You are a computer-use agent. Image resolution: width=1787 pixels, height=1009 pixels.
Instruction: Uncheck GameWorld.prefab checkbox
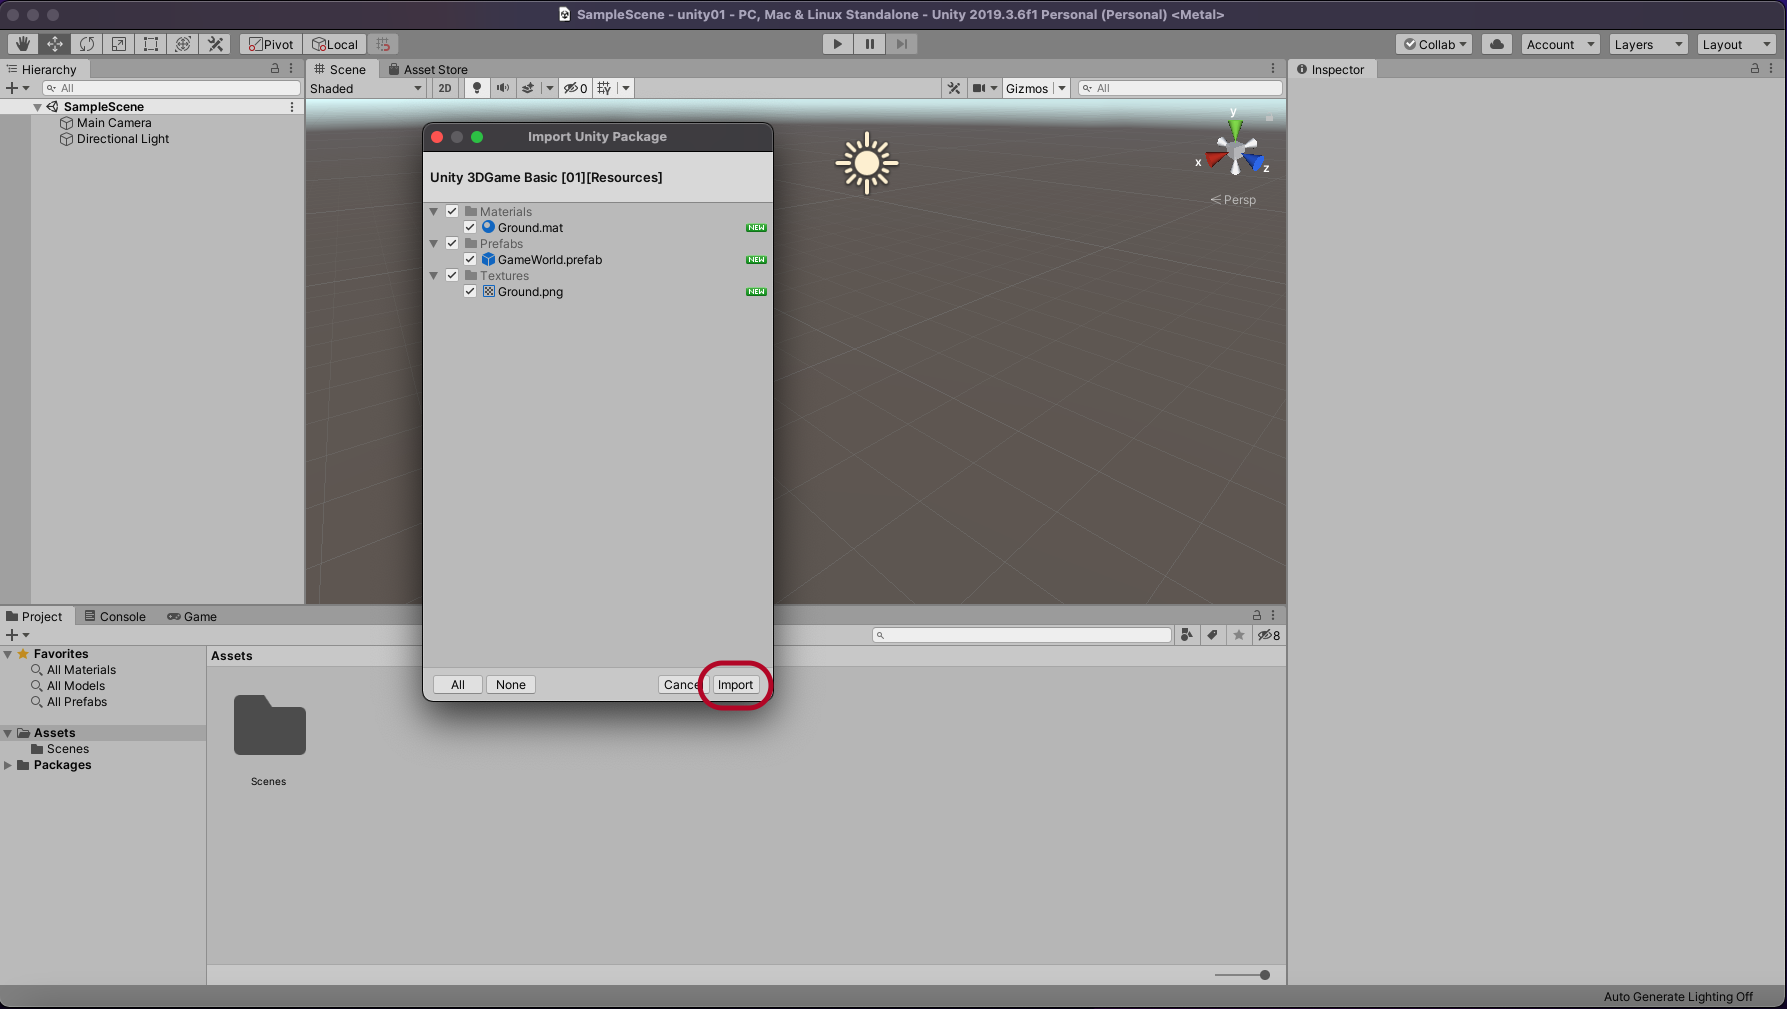click(x=470, y=259)
